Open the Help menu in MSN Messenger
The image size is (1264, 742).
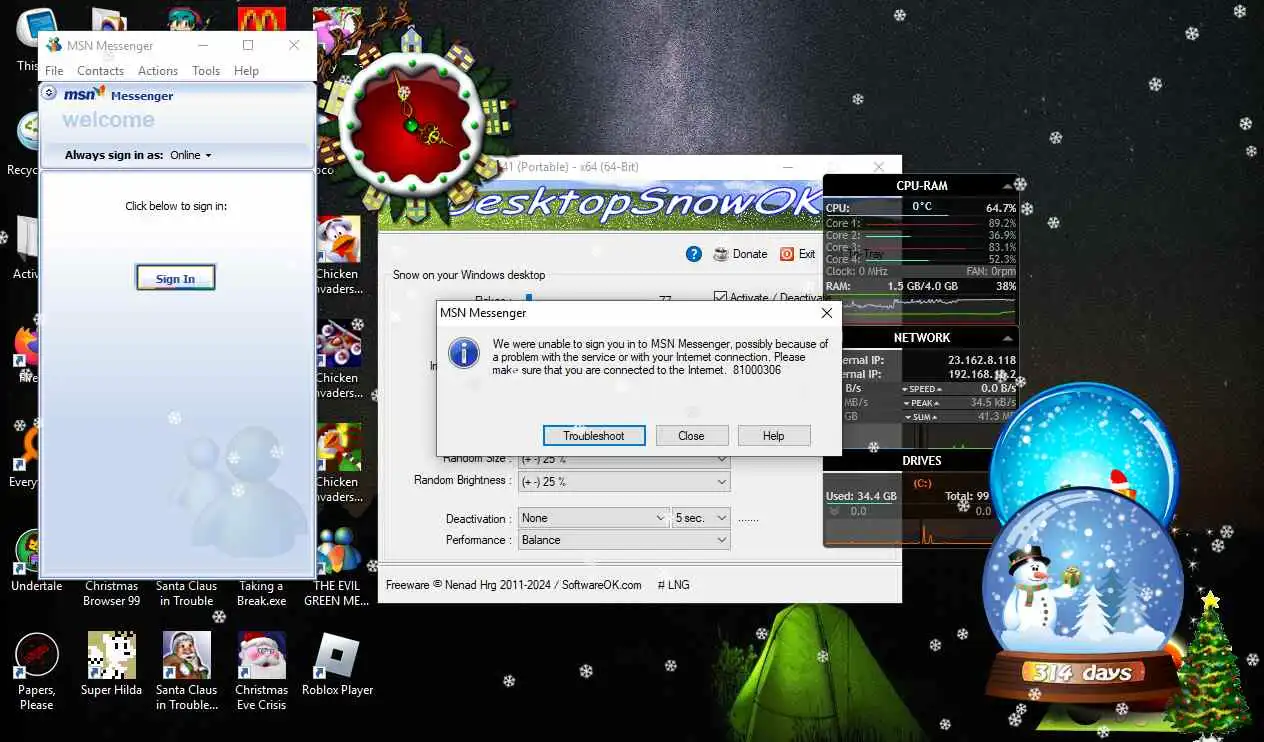pos(246,71)
